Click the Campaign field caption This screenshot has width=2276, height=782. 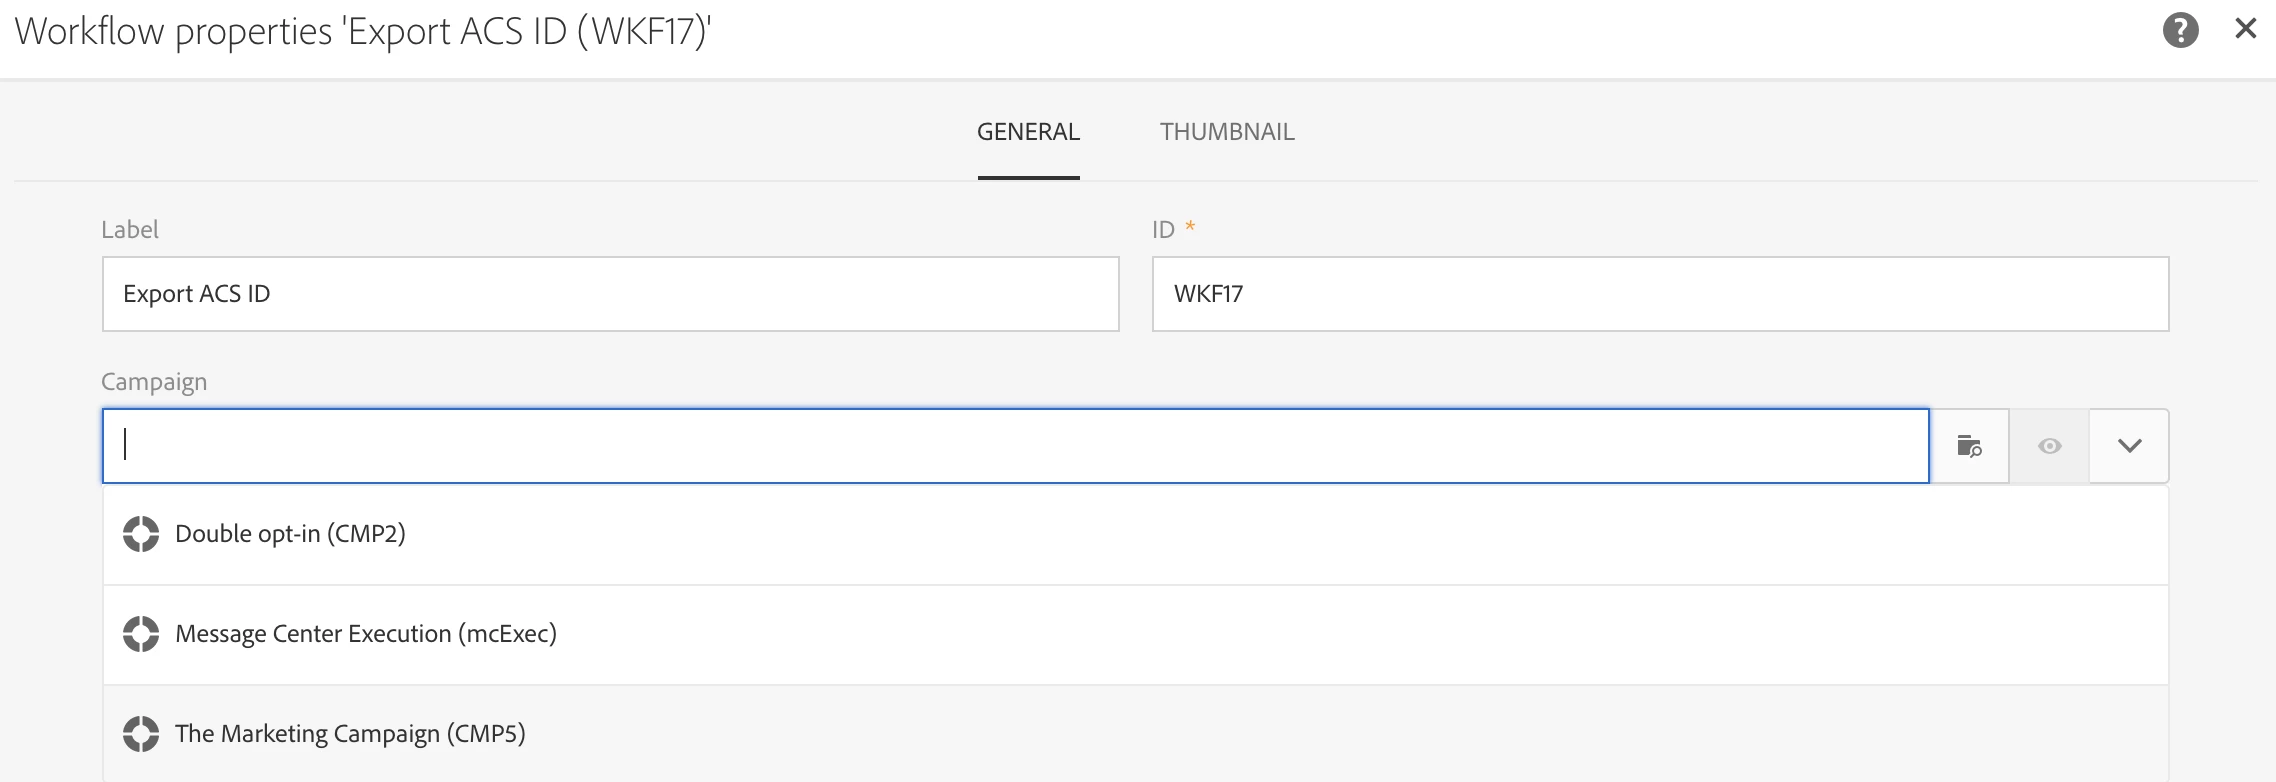tap(154, 382)
